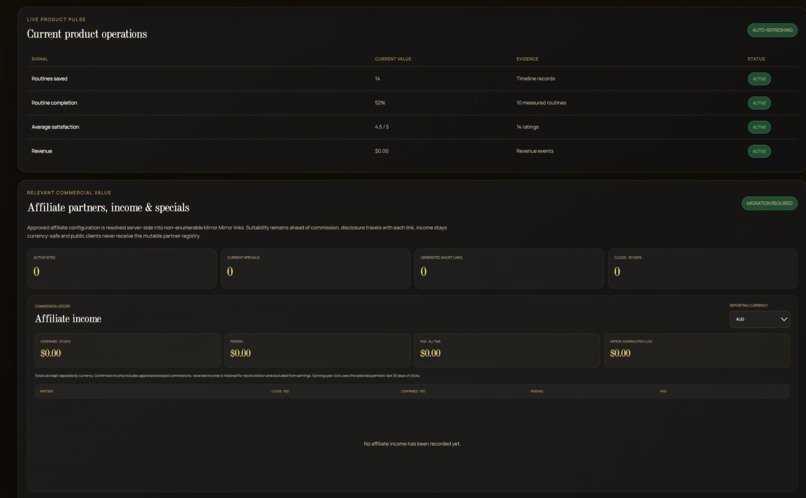Select the 'Routine completion' signal label

point(54,103)
